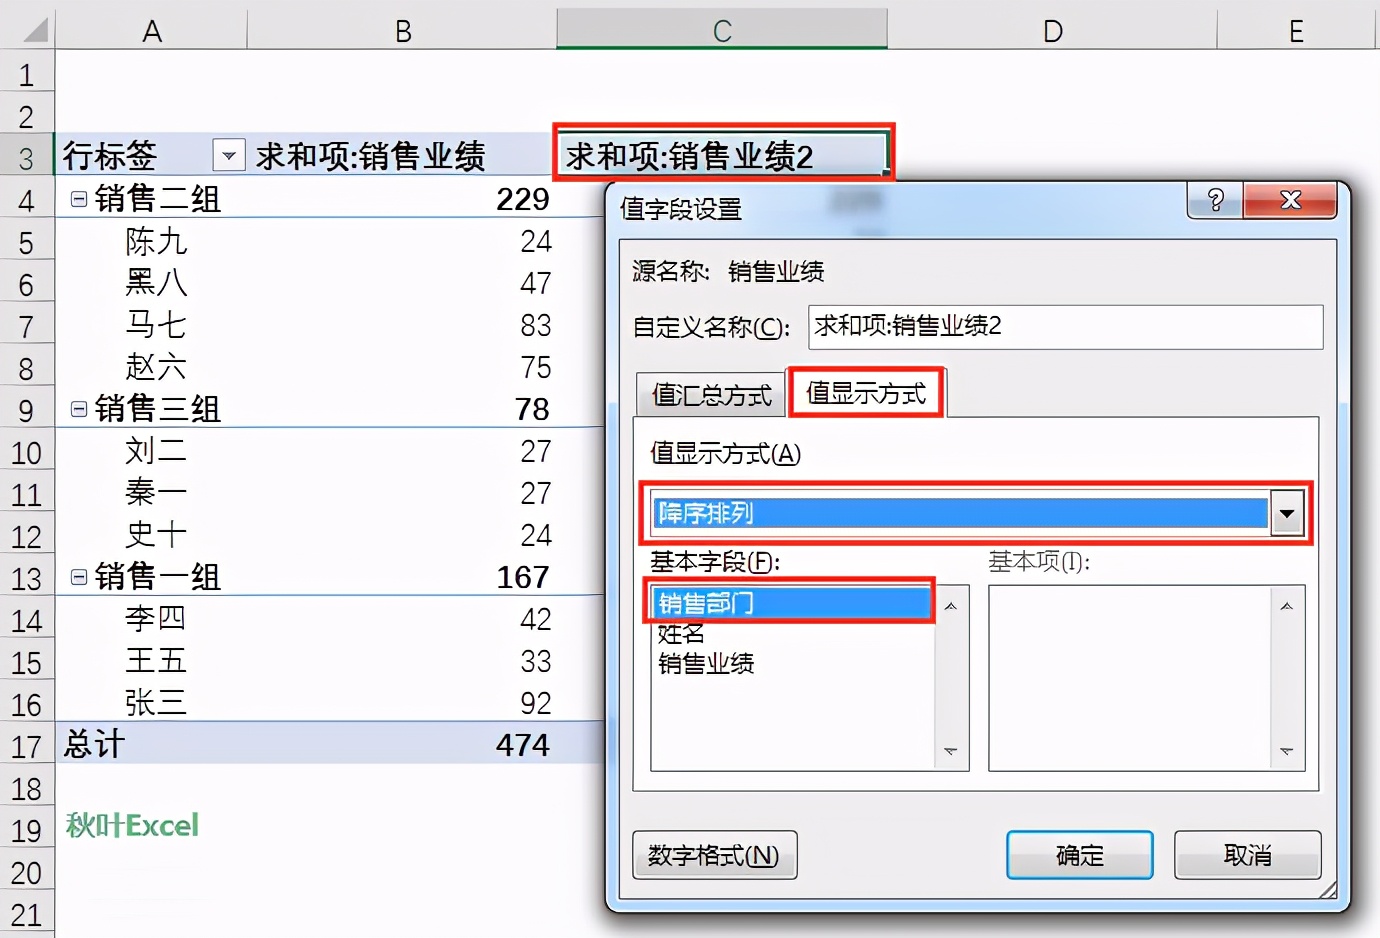
Task: Confirm with the 确定 button
Action: coord(1080,855)
